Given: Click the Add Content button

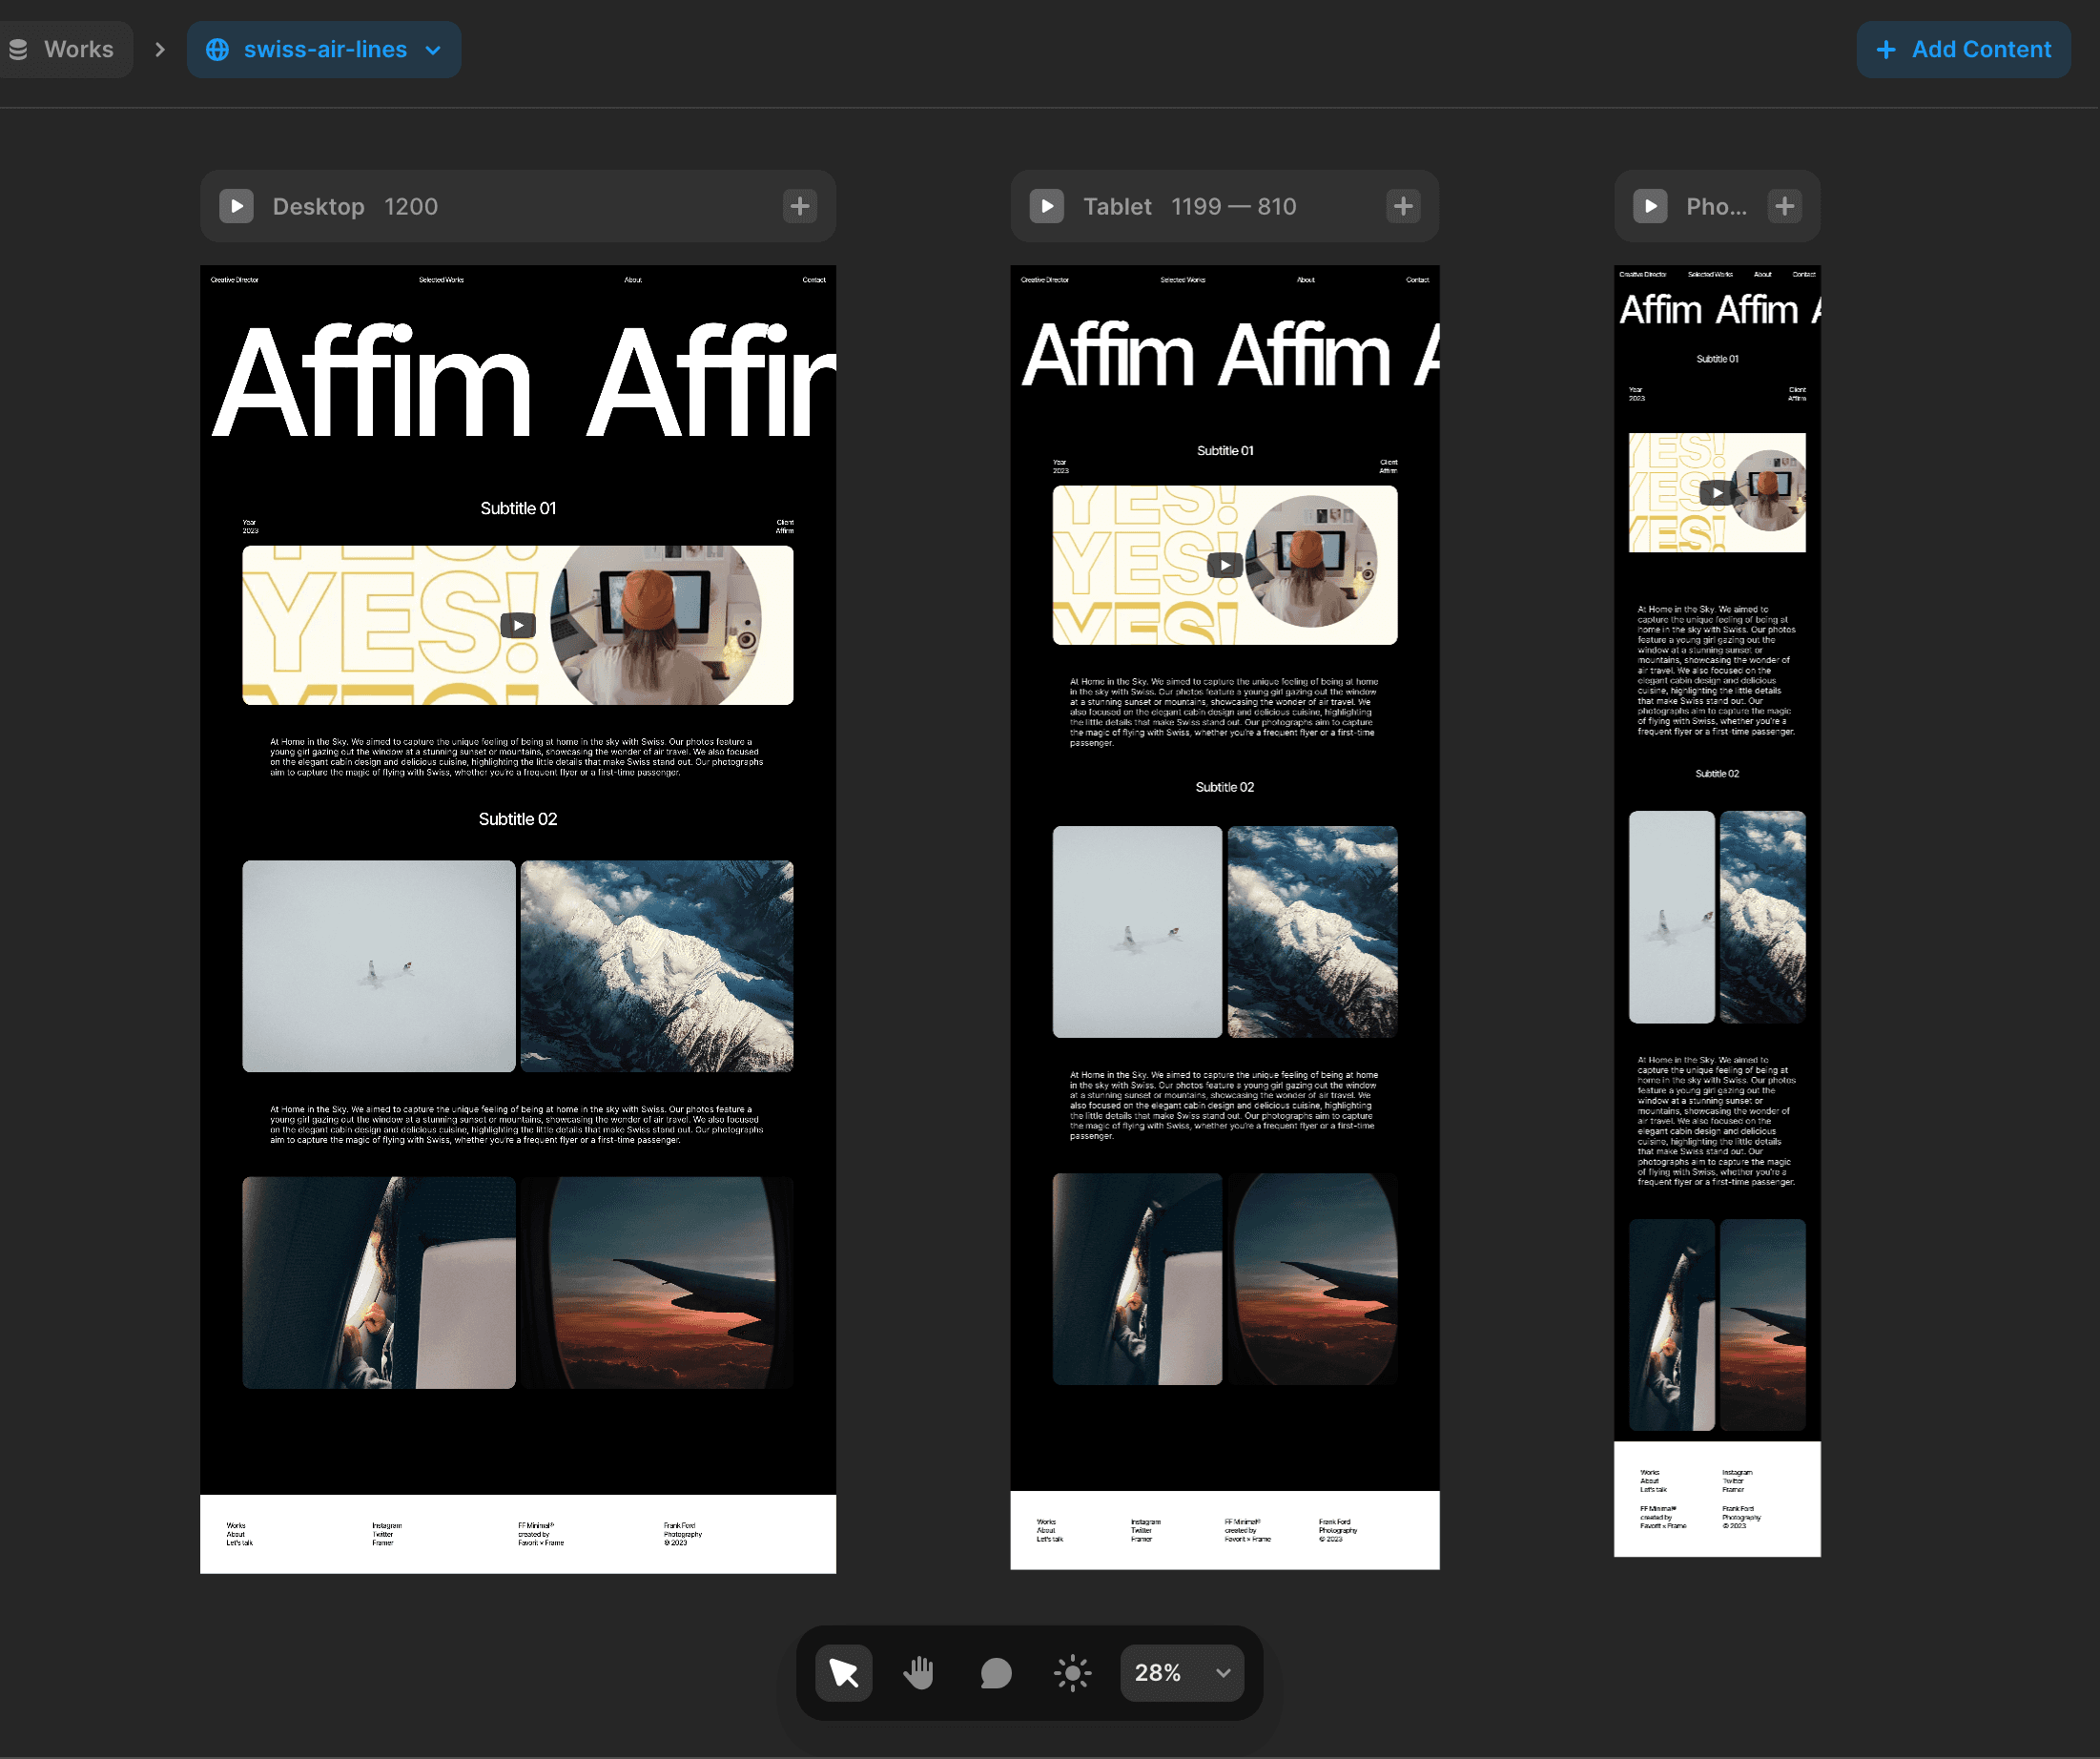Looking at the screenshot, I should pyautogui.click(x=1963, y=49).
